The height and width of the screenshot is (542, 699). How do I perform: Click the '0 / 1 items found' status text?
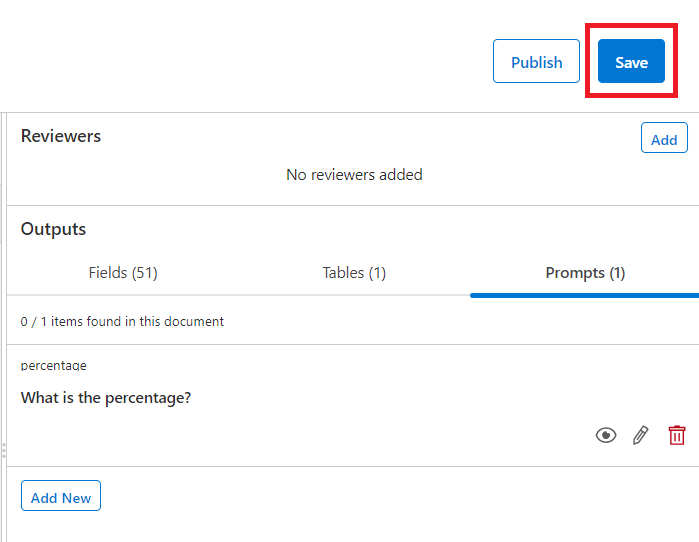click(x=122, y=322)
